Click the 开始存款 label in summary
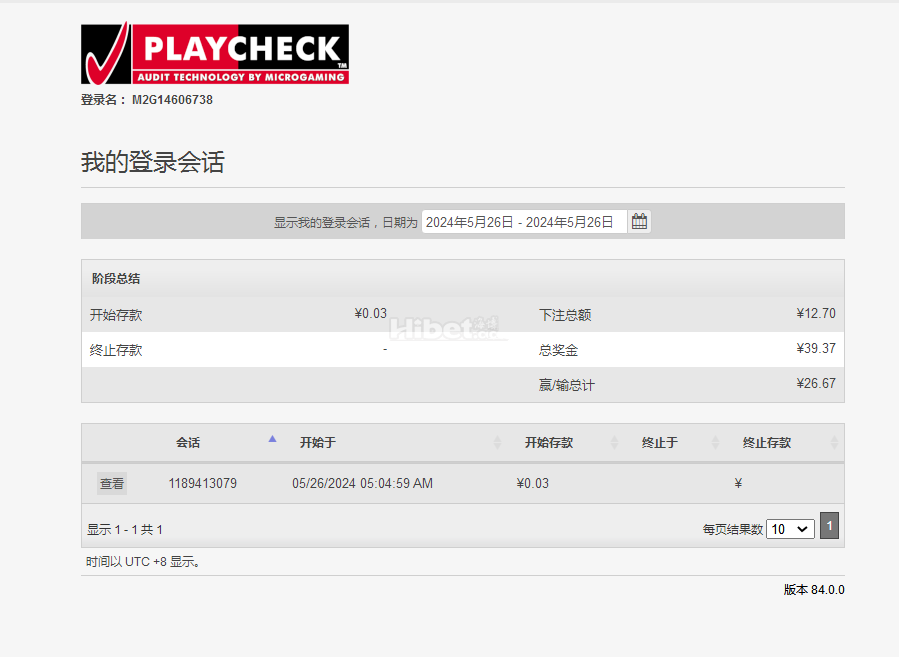The width and height of the screenshot is (899, 657). 116,315
